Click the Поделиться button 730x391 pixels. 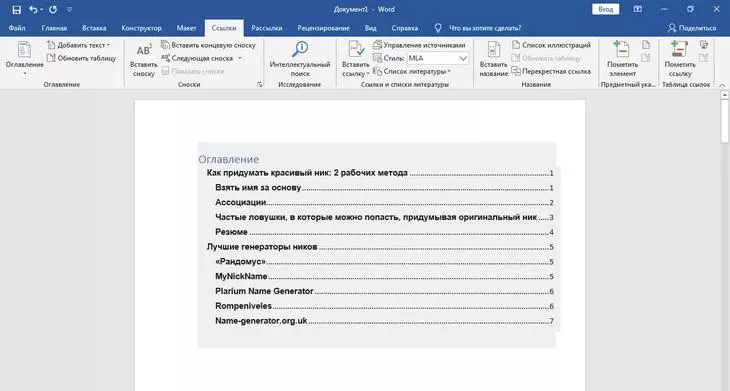(x=692, y=28)
